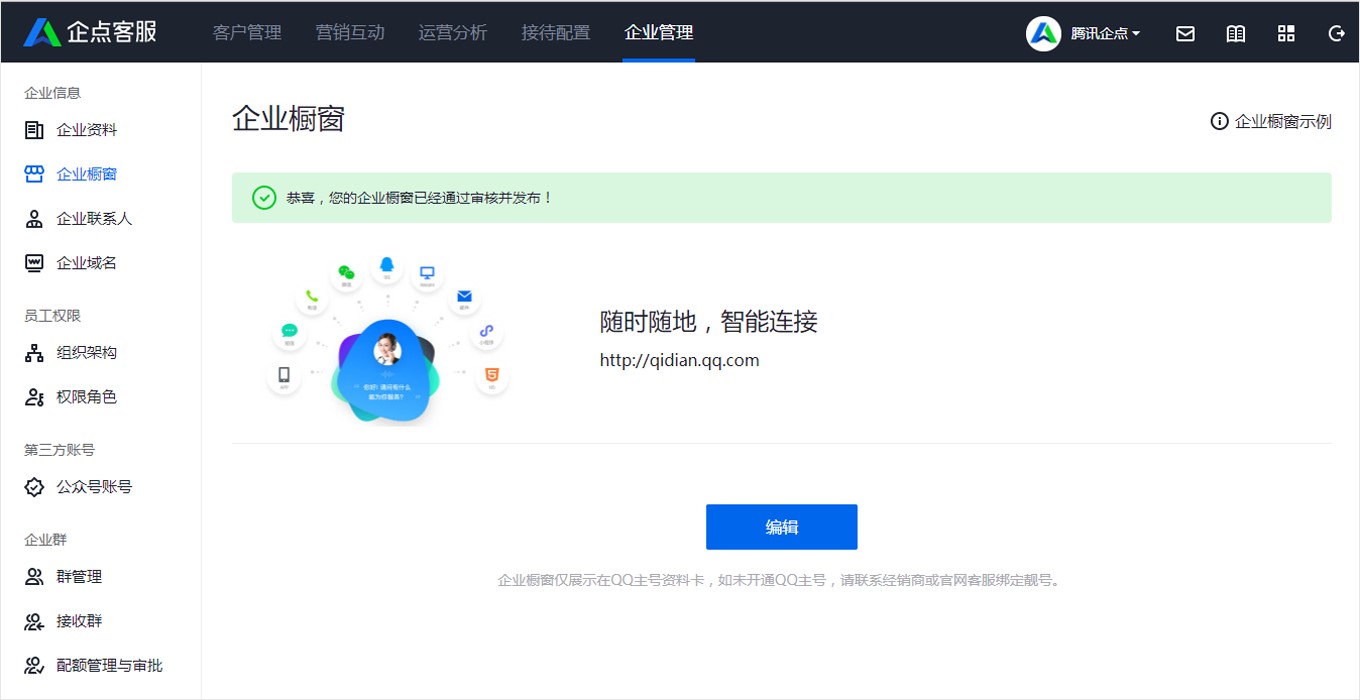View 企业橱窗示例 via the info link

pos(1271,121)
